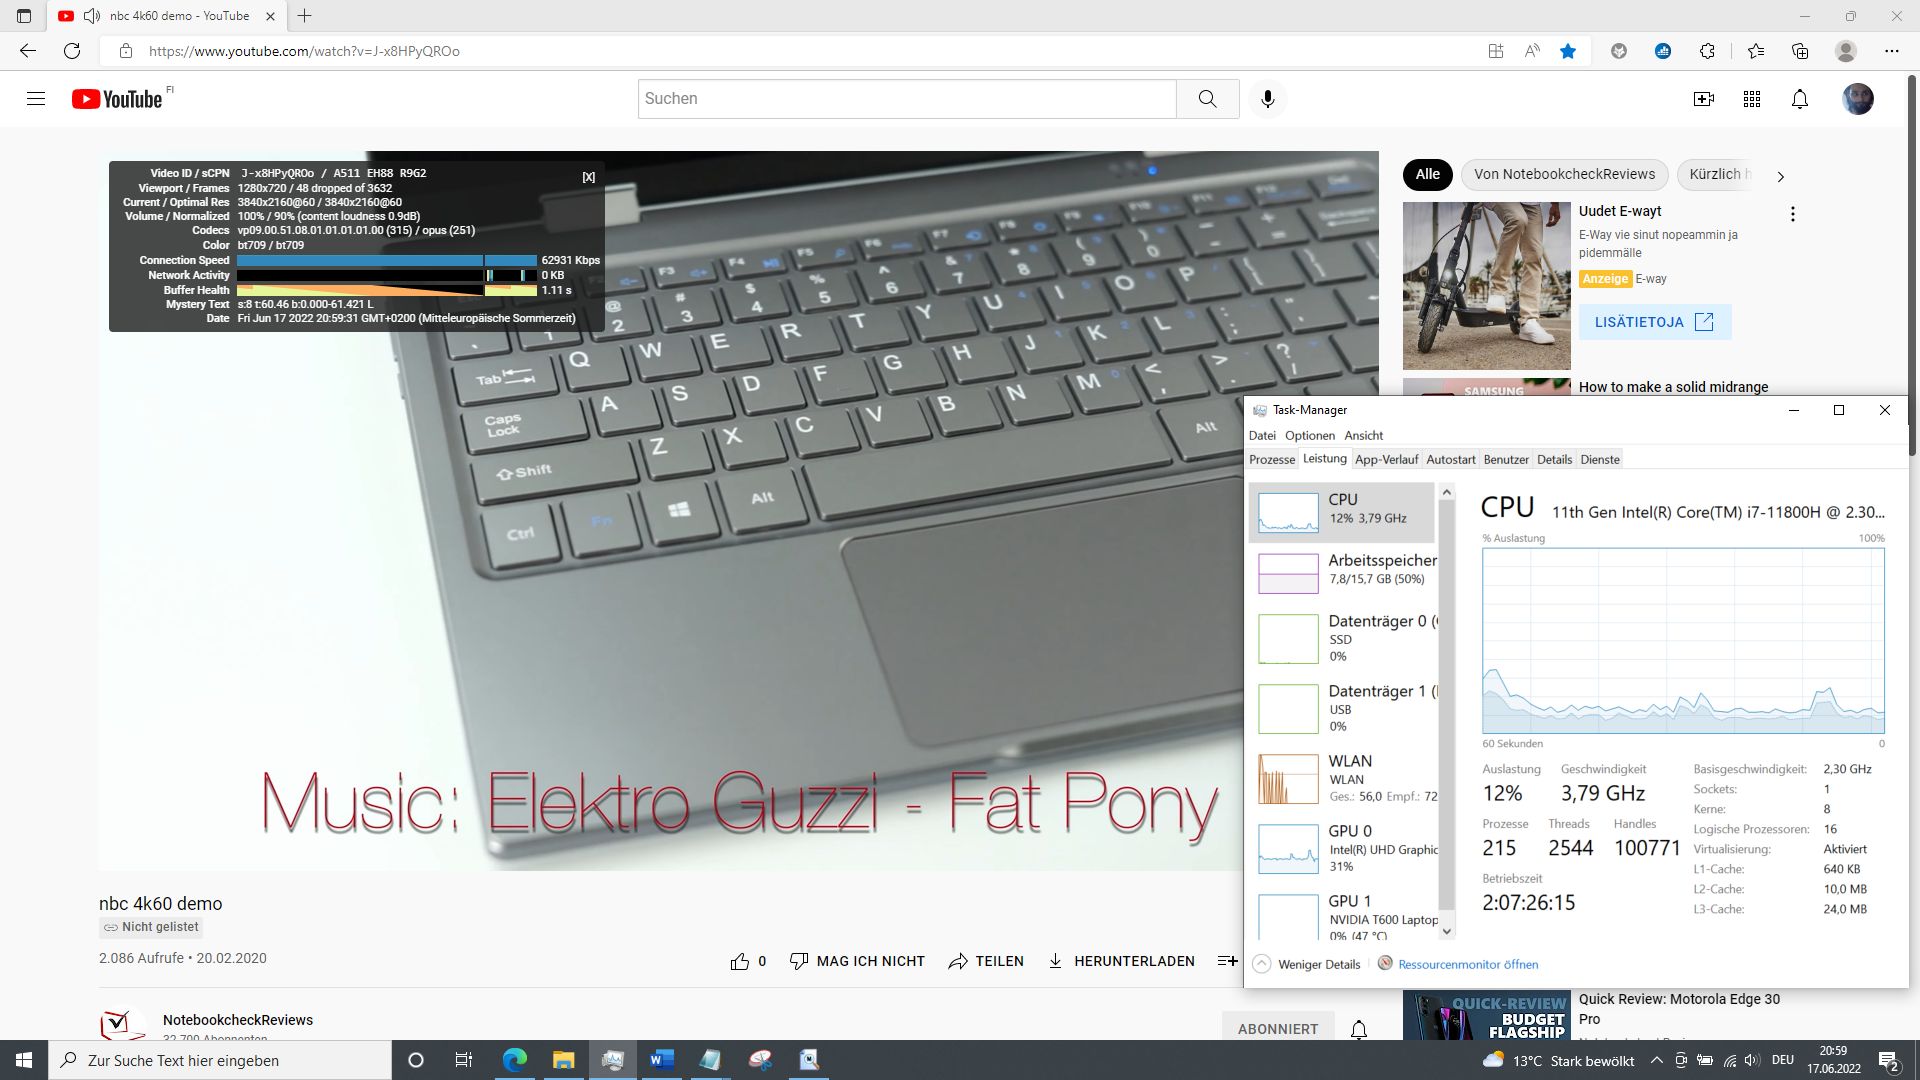Image resolution: width=1920 pixels, height=1080 pixels.
Task: Open the Edge Collections icon
Action: [1800, 51]
